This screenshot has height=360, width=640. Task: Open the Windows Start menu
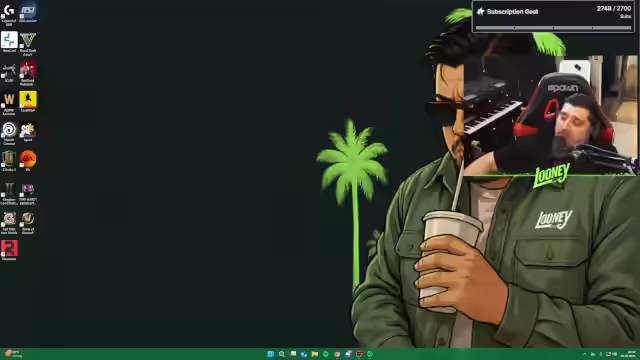click(x=270, y=354)
